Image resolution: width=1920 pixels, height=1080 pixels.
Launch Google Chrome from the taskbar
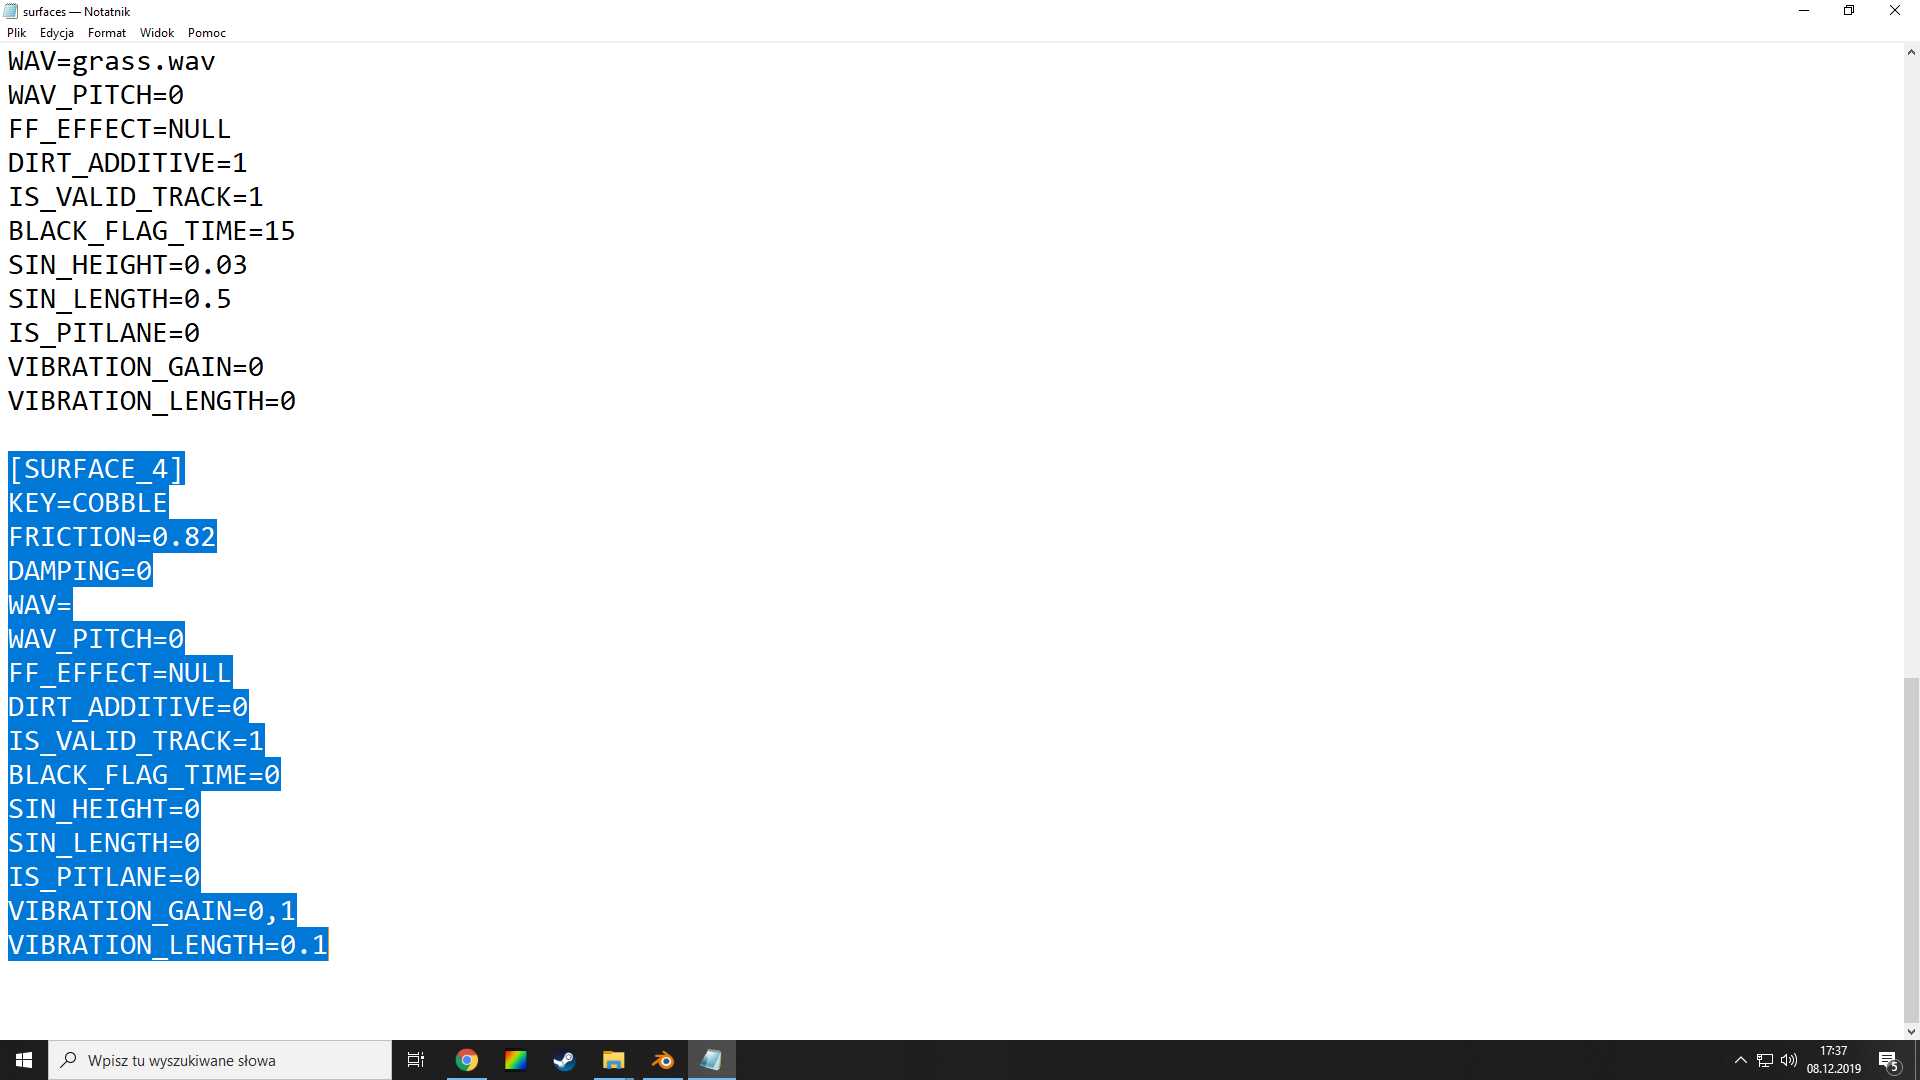467,1060
